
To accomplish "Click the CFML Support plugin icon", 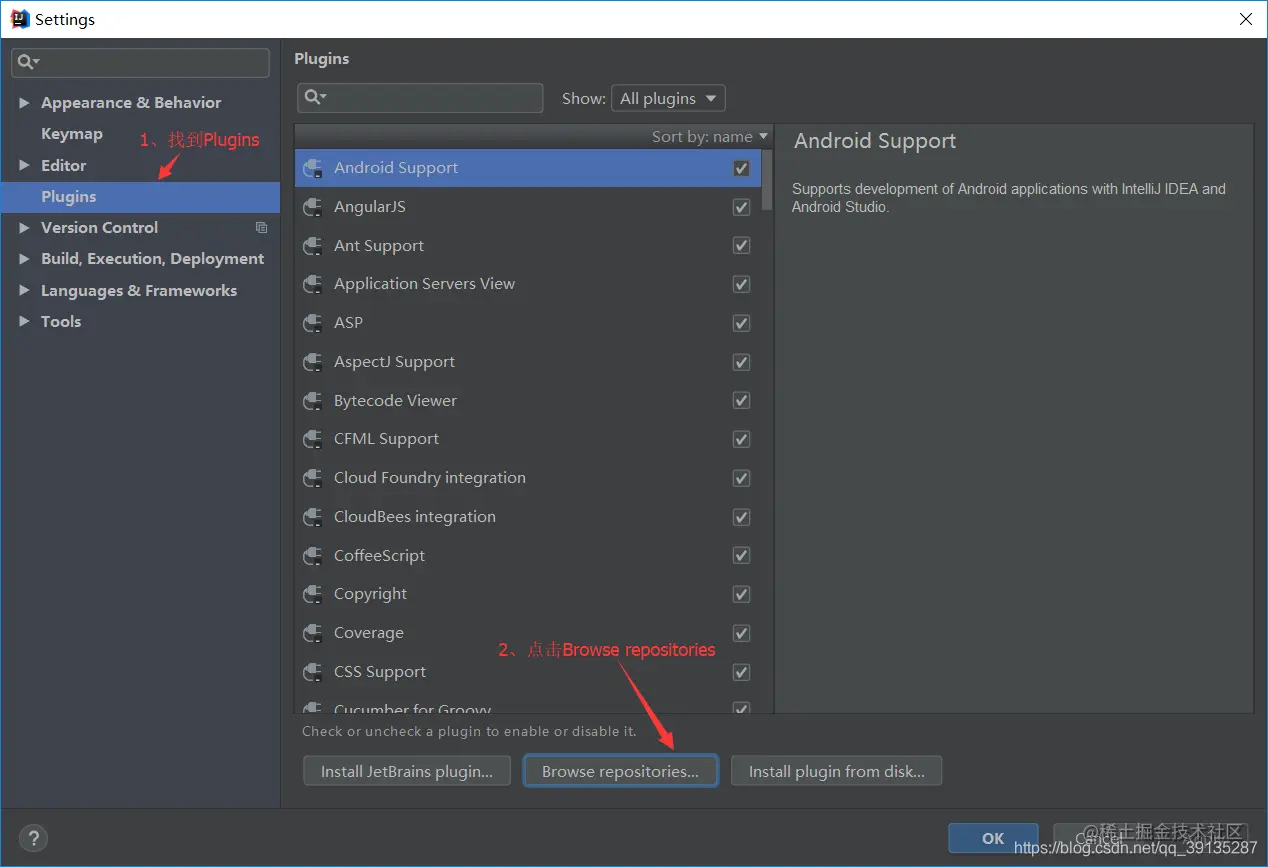I will (x=313, y=439).
